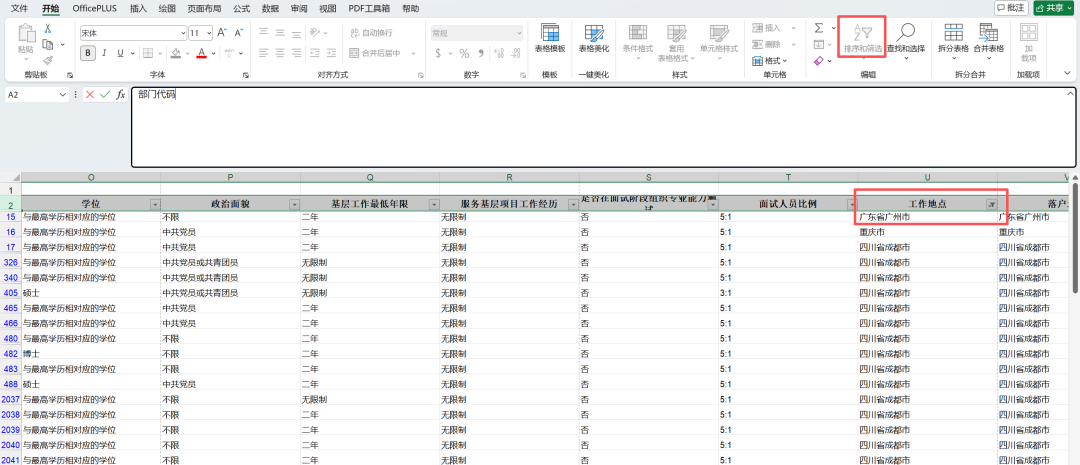Switch to the 数据 tab

pos(270,8)
